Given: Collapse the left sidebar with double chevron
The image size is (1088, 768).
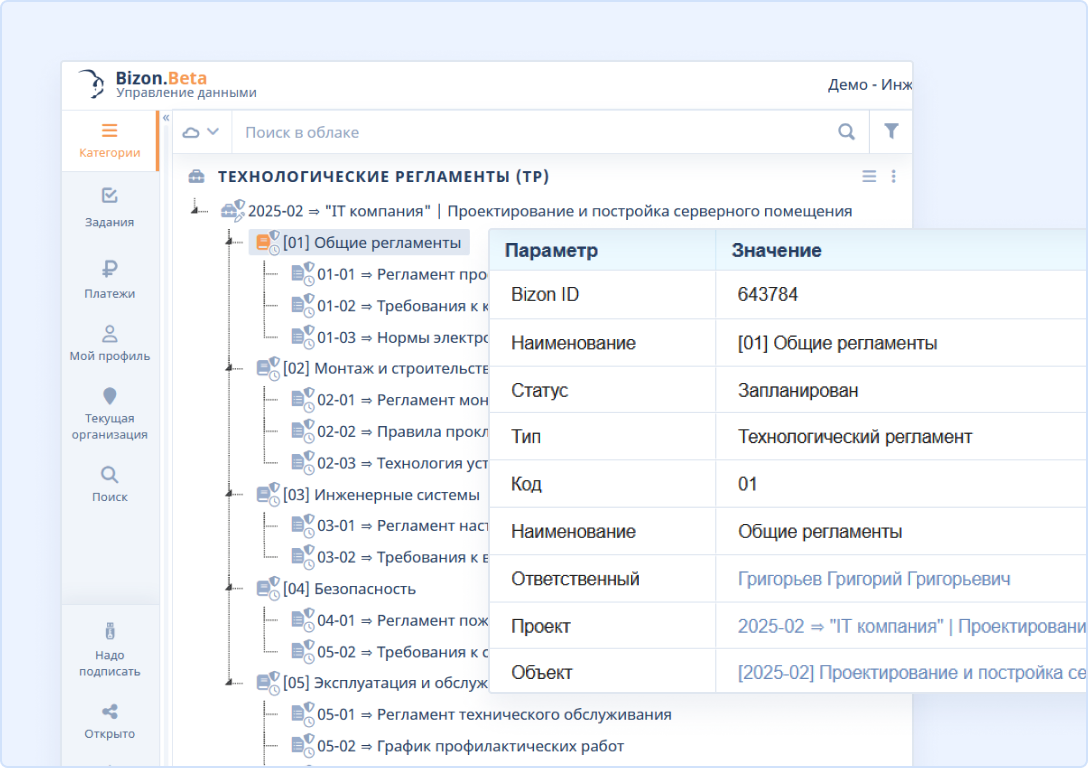Looking at the screenshot, I should [x=166, y=118].
